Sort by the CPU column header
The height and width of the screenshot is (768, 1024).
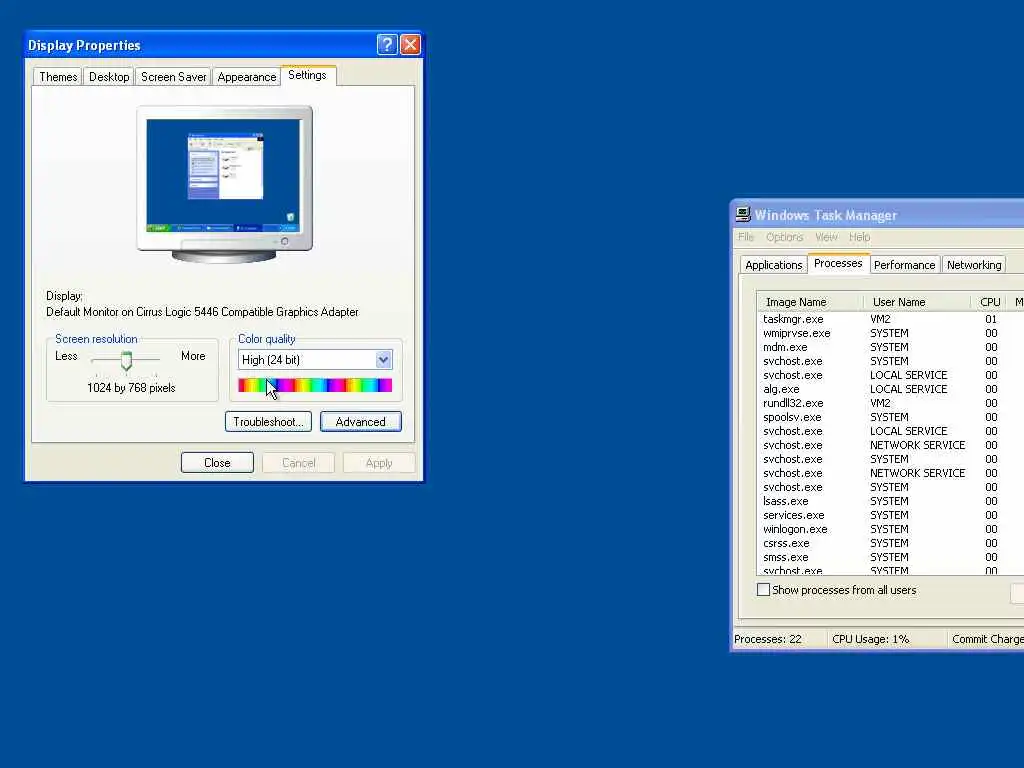[989, 302]
